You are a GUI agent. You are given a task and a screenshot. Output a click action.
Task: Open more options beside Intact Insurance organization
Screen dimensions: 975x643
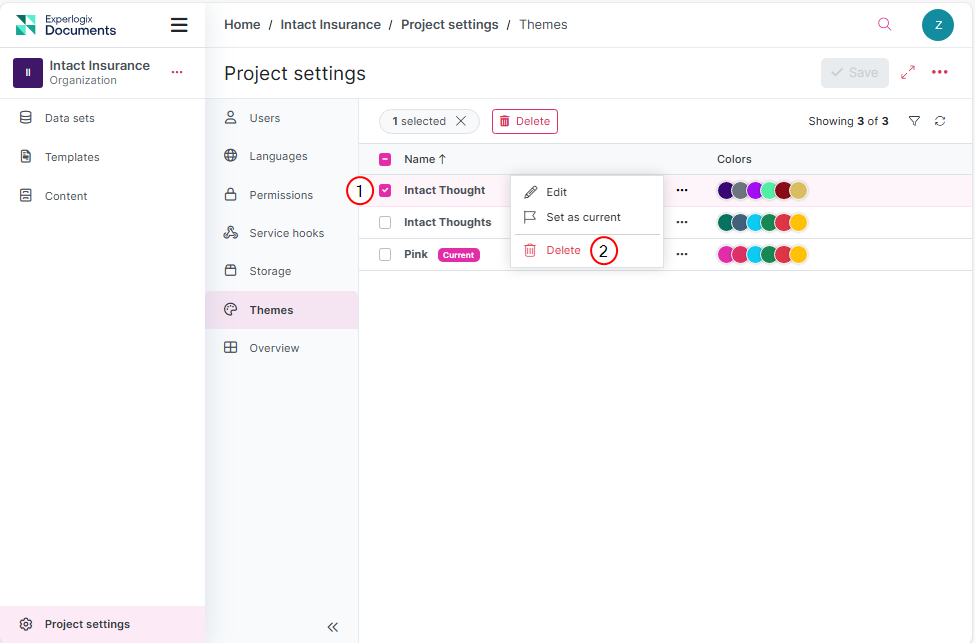coord(177,72)
